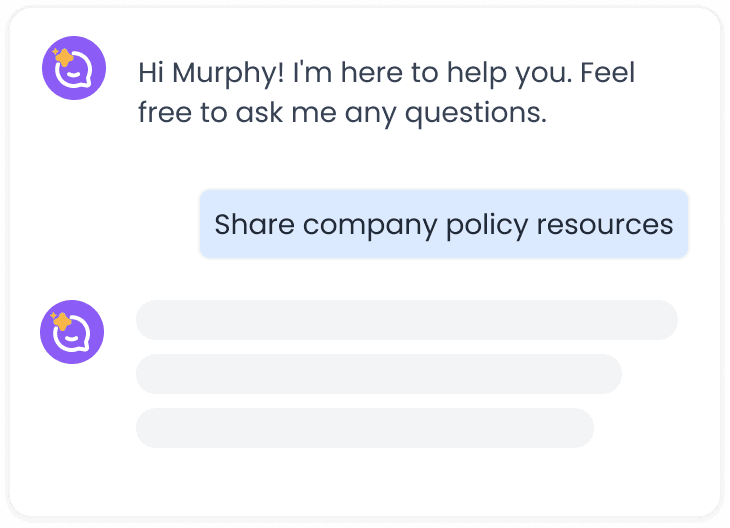This screenshot has height=528, width=730.
Task: Click the line 'free to ask me any questions.'
Action: [x=342, y=112]
